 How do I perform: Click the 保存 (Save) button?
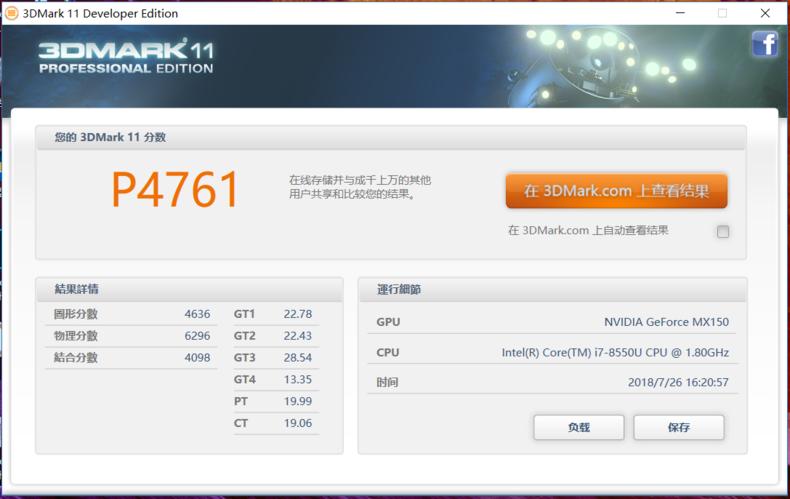(679, 427)
